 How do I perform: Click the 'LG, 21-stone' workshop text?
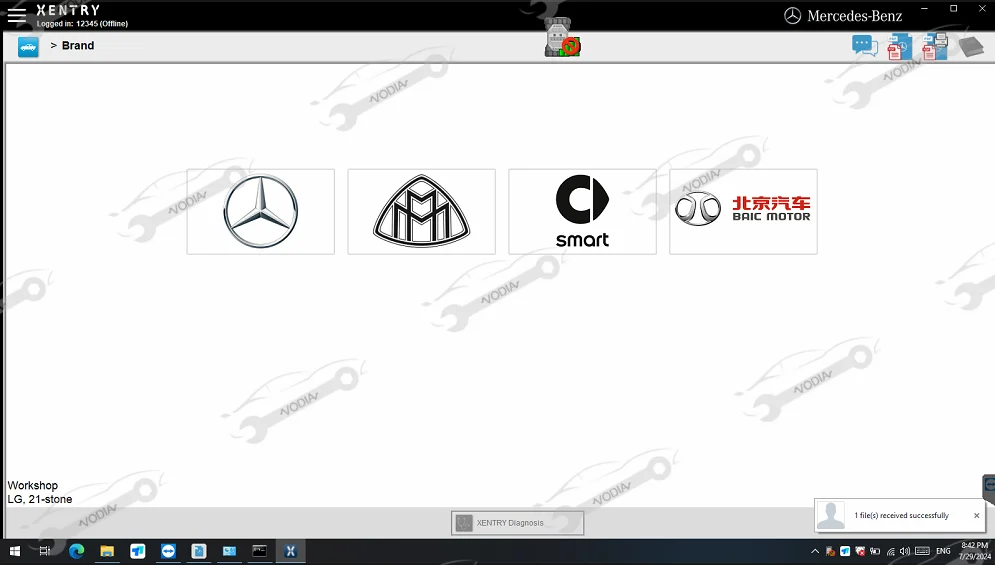pos(40,500)
